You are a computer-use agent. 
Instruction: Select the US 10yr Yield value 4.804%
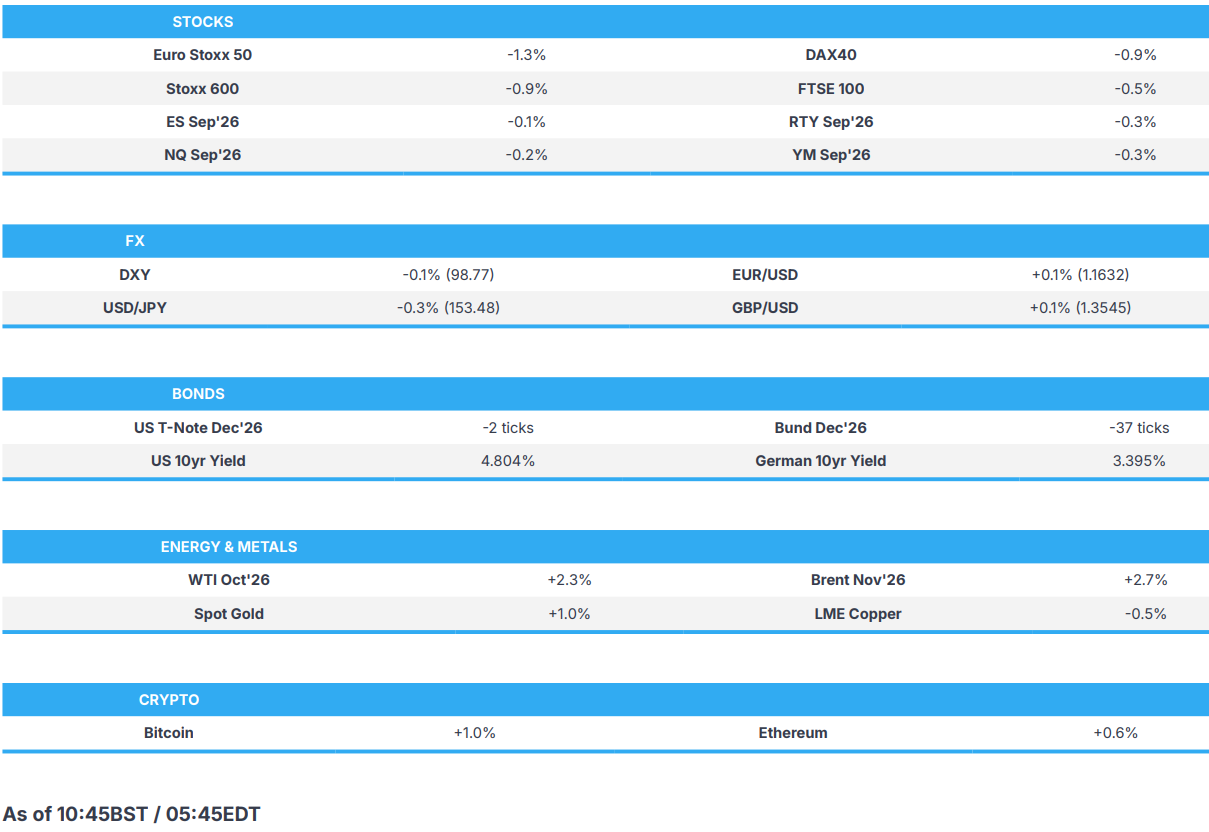click(508, 460)
